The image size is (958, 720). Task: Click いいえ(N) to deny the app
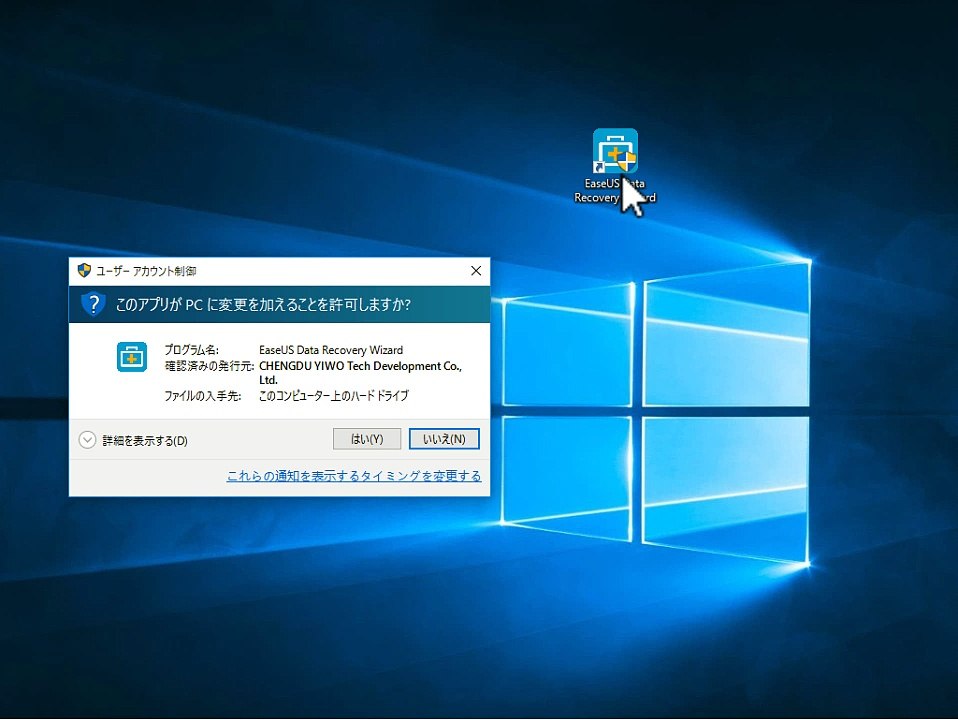pos(444,439)
